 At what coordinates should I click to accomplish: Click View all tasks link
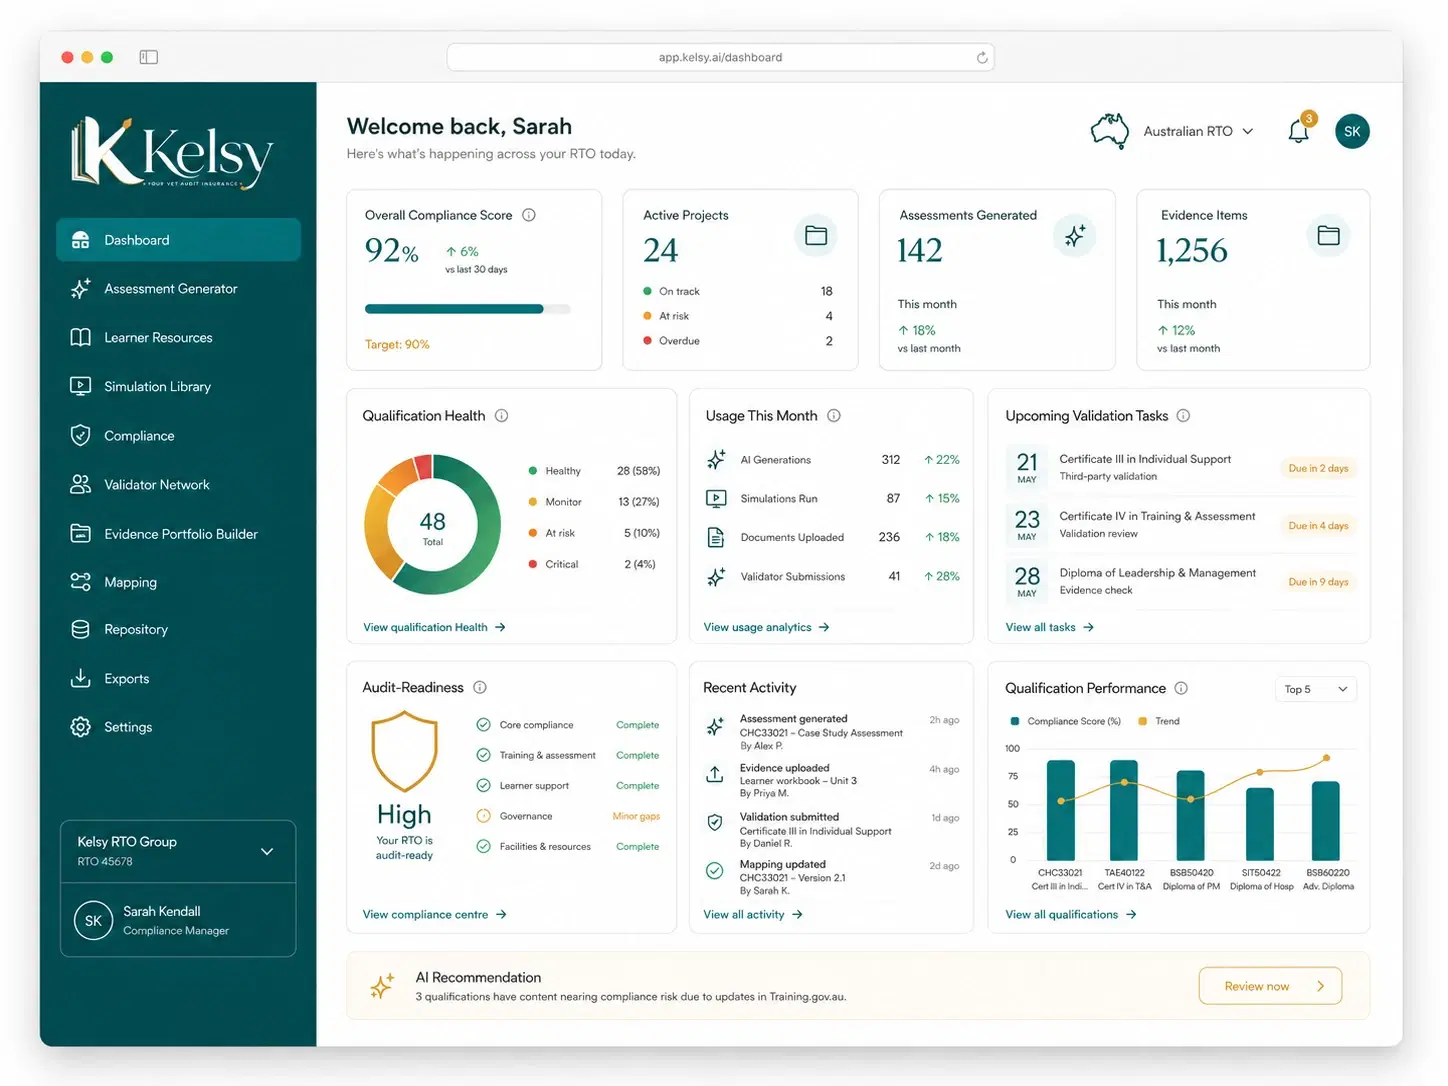(x=1049, y=627)
